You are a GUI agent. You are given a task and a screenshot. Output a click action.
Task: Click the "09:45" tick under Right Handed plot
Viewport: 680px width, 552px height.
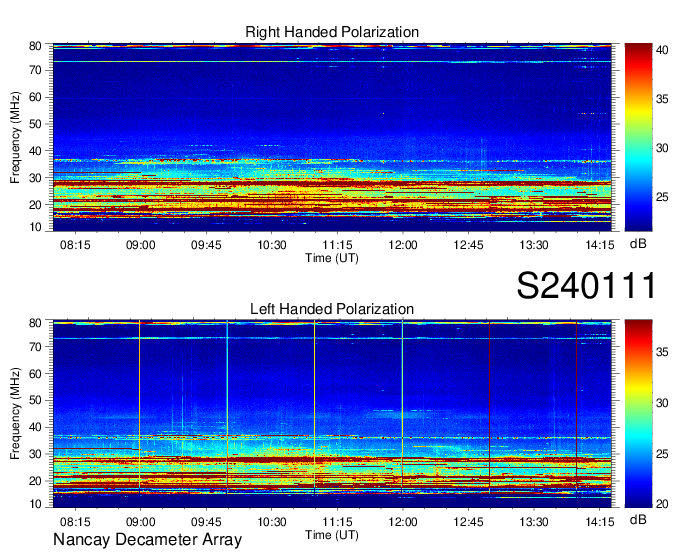pyautogui.click(x=206, y=245)
